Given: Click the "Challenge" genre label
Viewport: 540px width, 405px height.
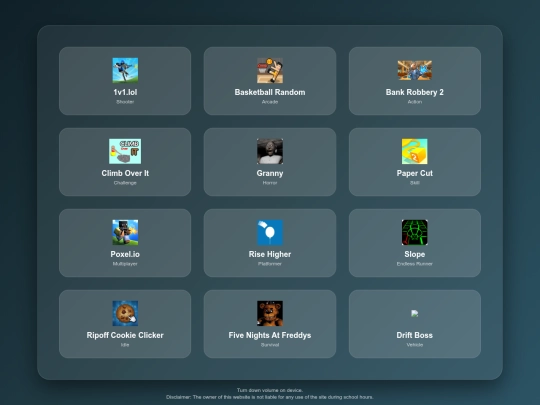Looking at the screenshot, I should [x=125, y=183].
